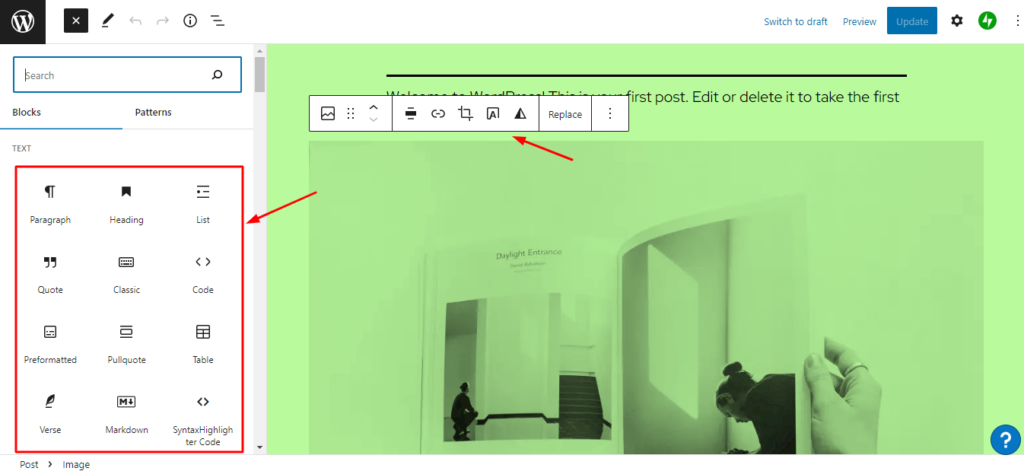1024x471 pixels.
Task: Insert a Pullquote block
Action: [x=127, y=344]
